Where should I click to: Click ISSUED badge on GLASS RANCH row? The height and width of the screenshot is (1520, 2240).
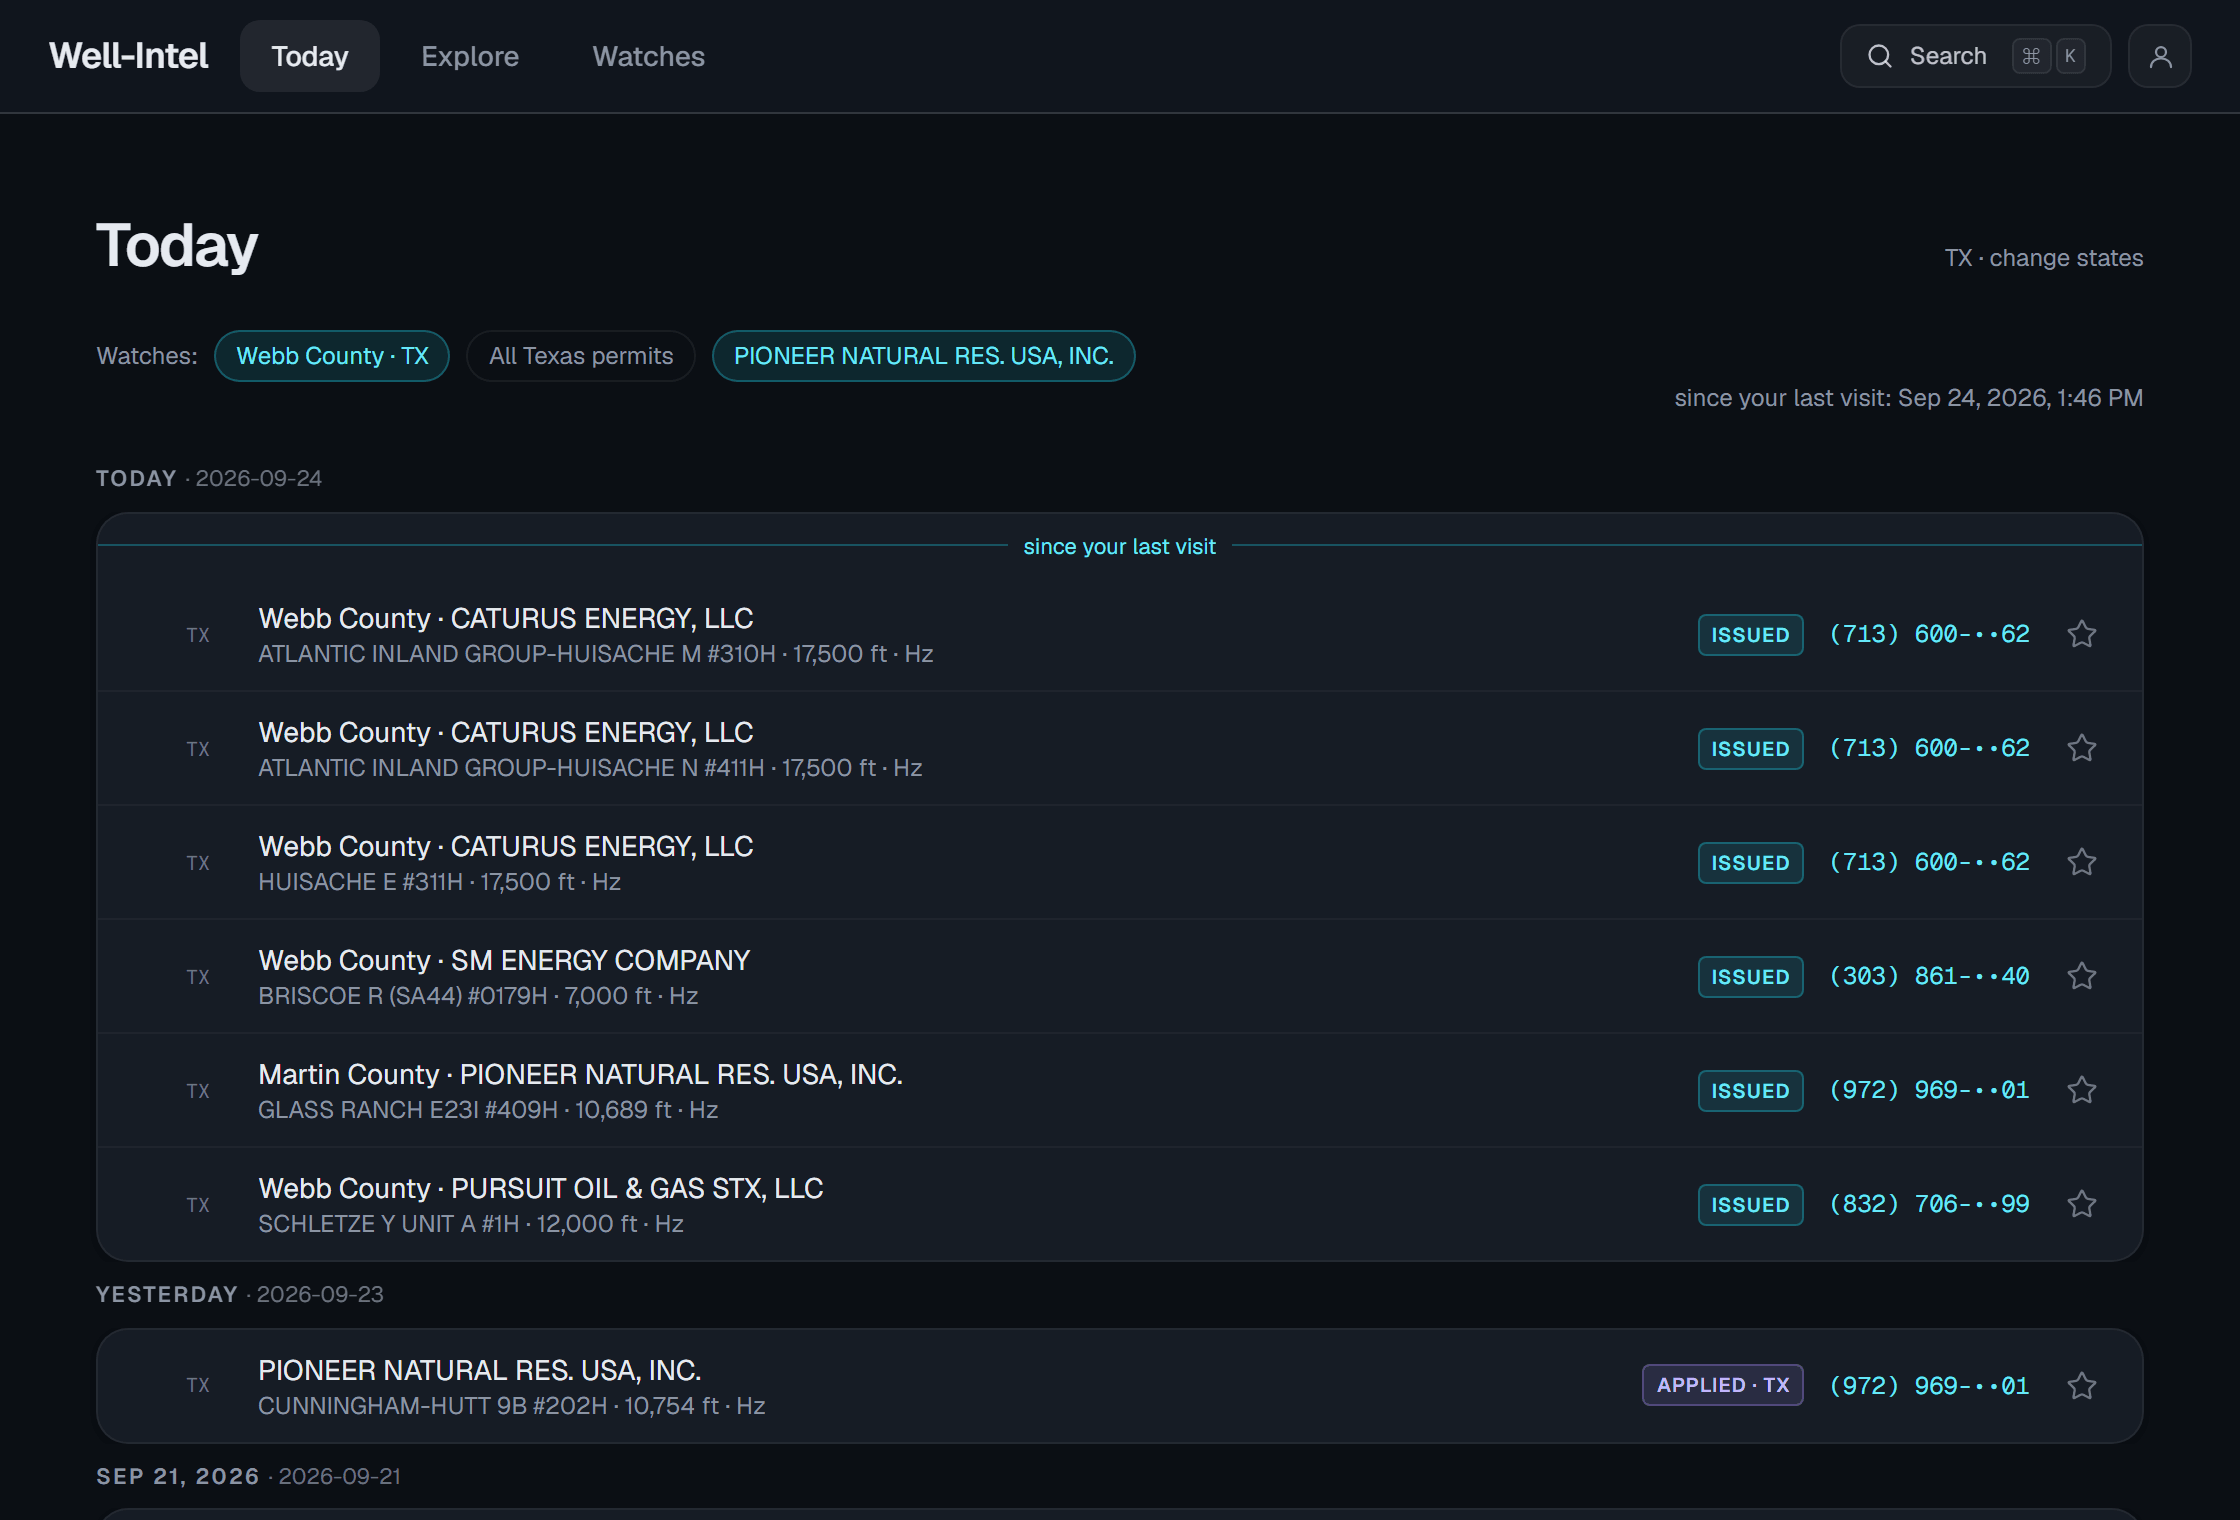click(x=1750, y=1091)
